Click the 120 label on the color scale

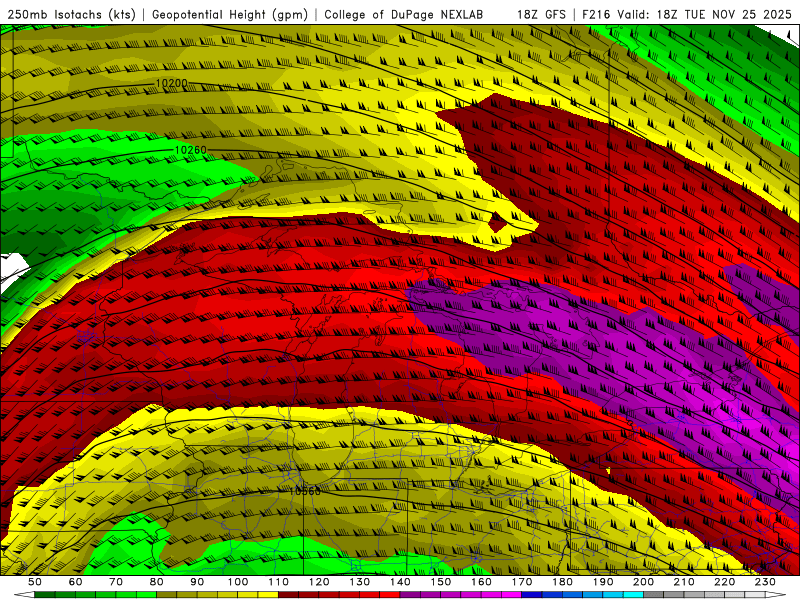(x=319, y=582)
